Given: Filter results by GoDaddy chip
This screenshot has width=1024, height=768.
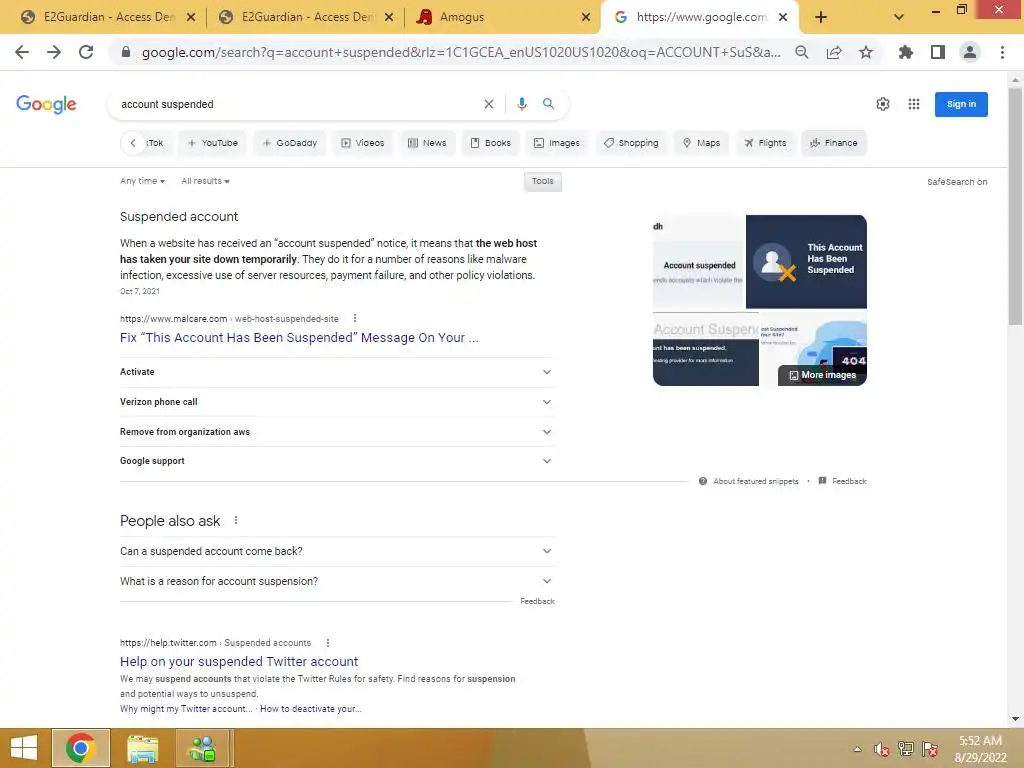Looking at the screenshot, I should pos(289,143).
